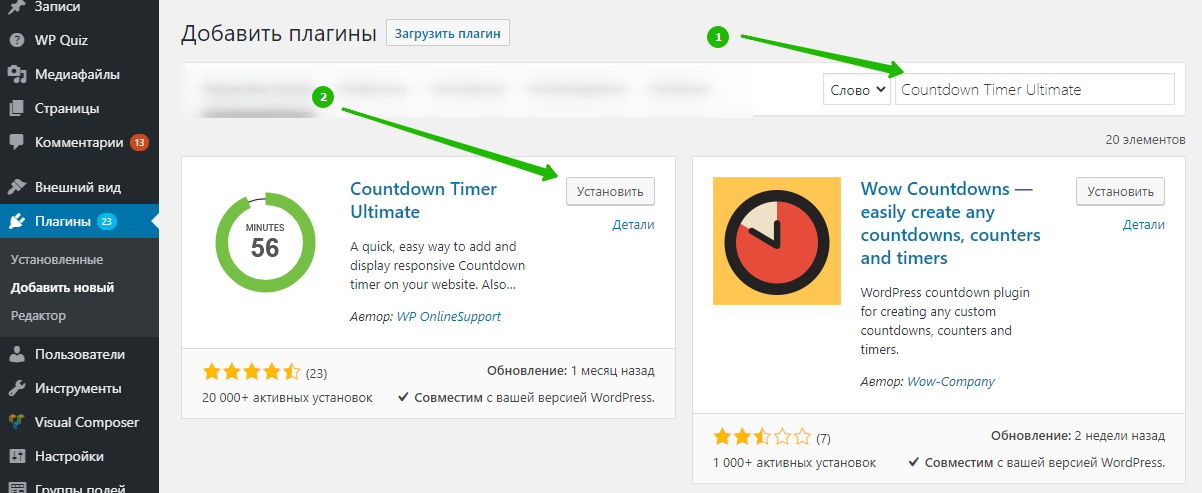This screenshot has height=493, width=1202.
Task: Open Установленные plugins submenu
Action: [57, 259]
